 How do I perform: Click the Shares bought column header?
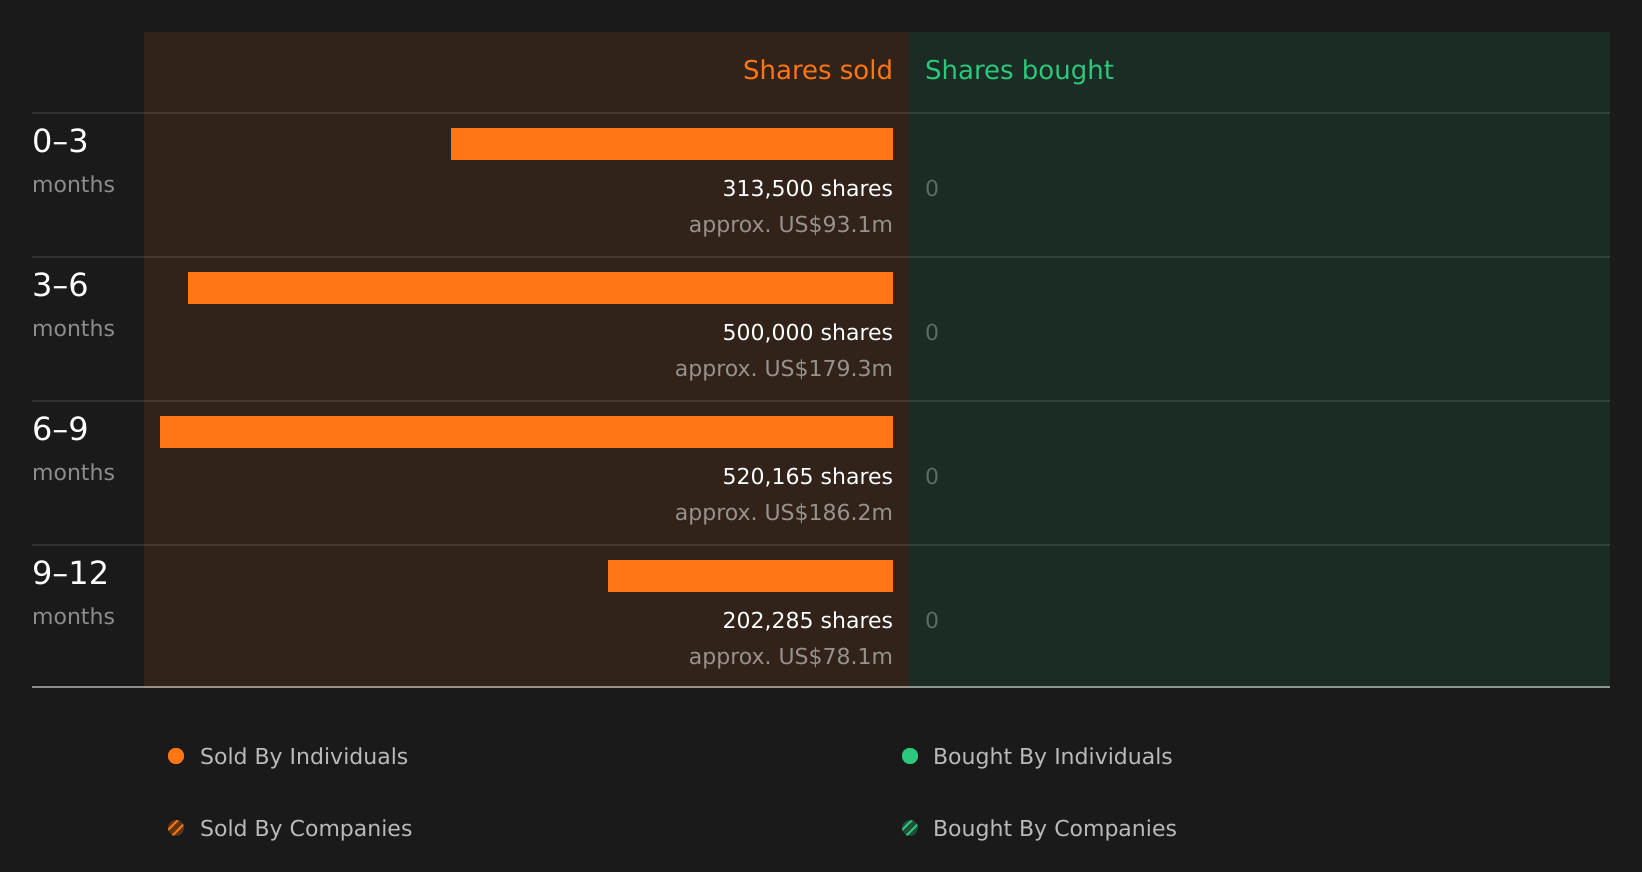click(x=1019, y=70)
